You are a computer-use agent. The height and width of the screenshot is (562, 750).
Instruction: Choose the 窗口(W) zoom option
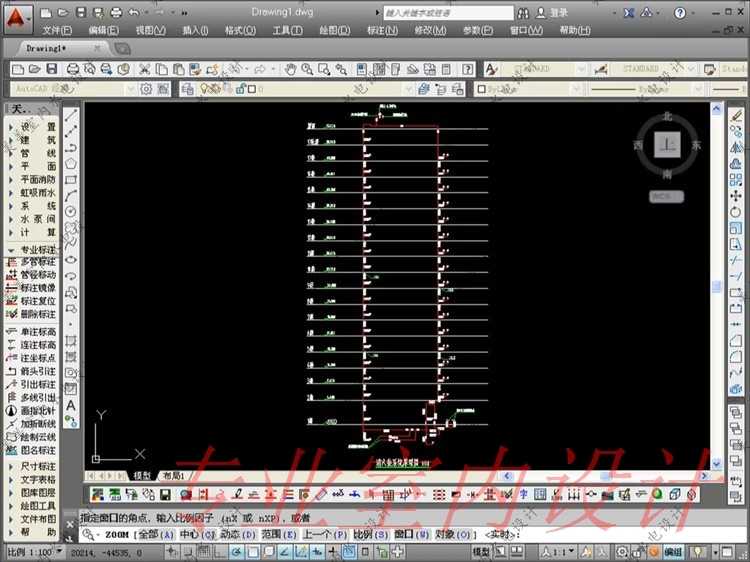[412, 534]
